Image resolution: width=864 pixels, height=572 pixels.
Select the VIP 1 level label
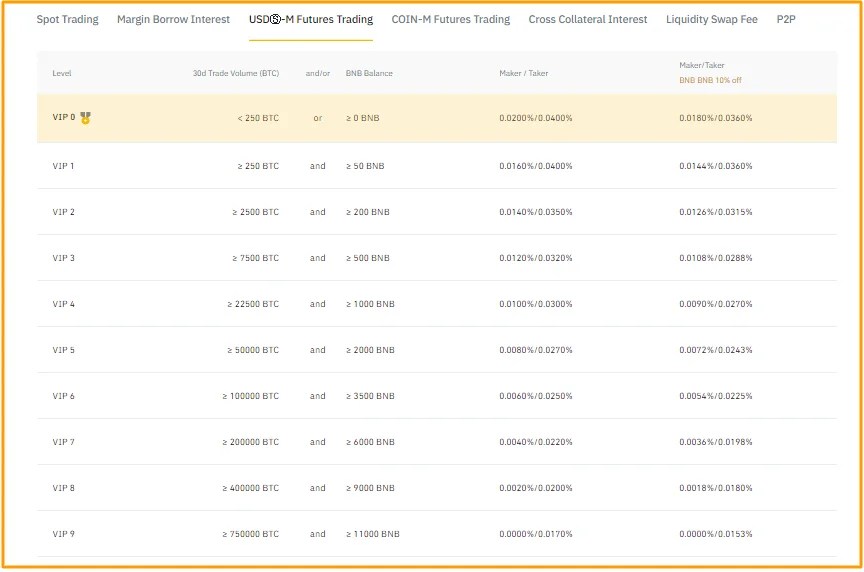coord(63,166)
